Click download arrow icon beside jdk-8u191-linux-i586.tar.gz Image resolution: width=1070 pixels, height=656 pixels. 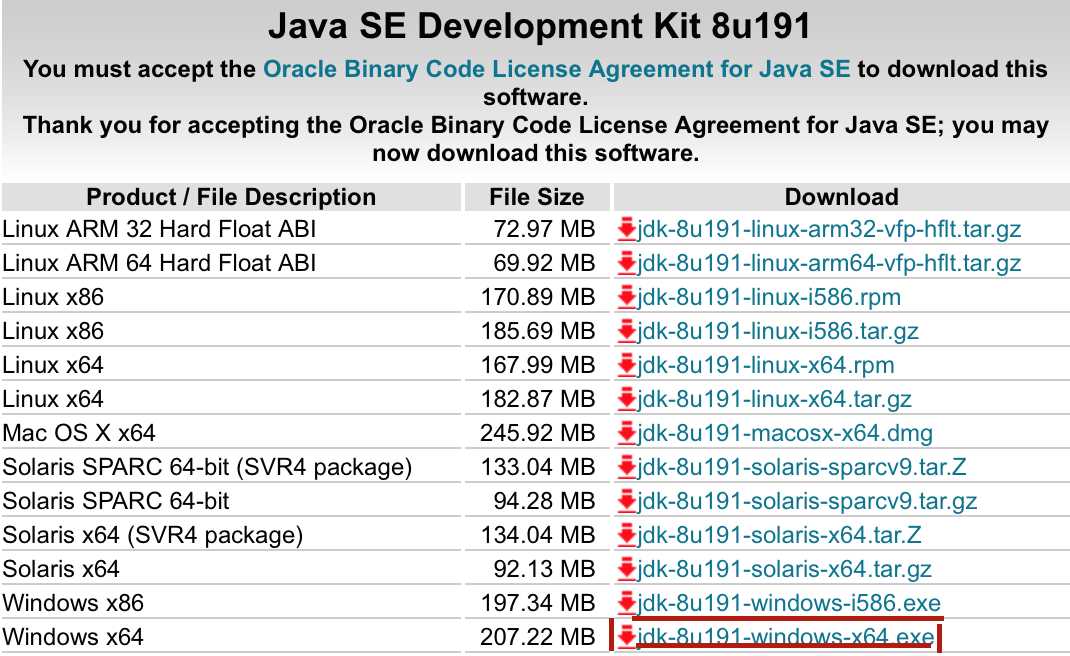pyautogui.click(x=626, y=331)
